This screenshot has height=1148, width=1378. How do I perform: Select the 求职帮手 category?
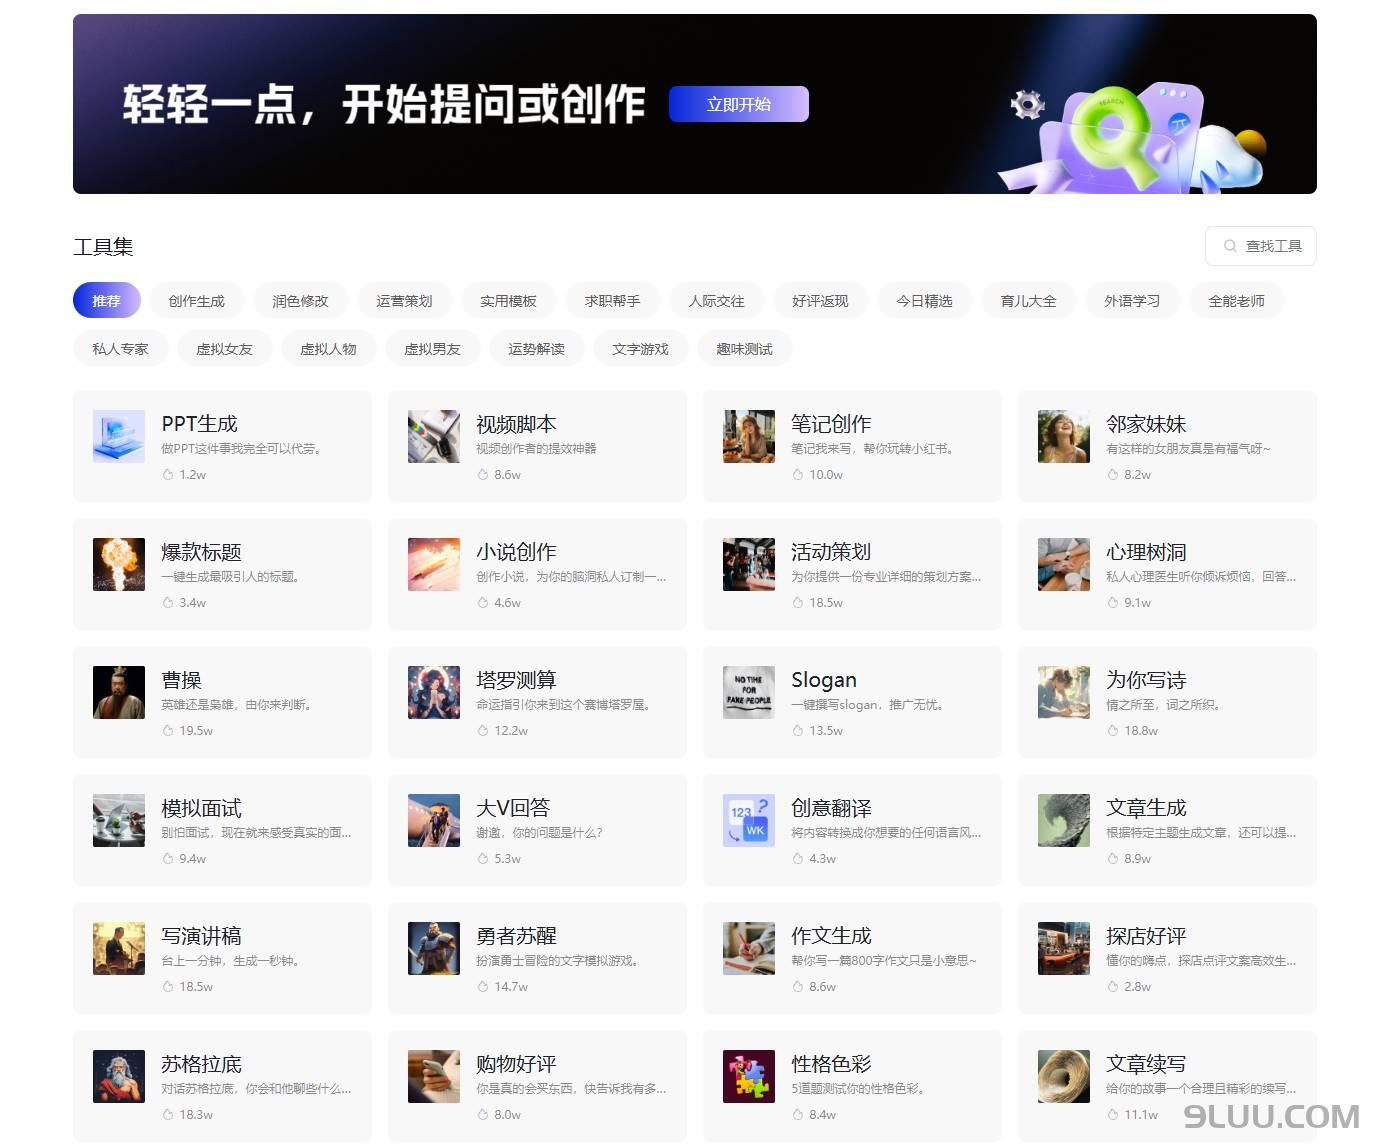coord(612,301)
